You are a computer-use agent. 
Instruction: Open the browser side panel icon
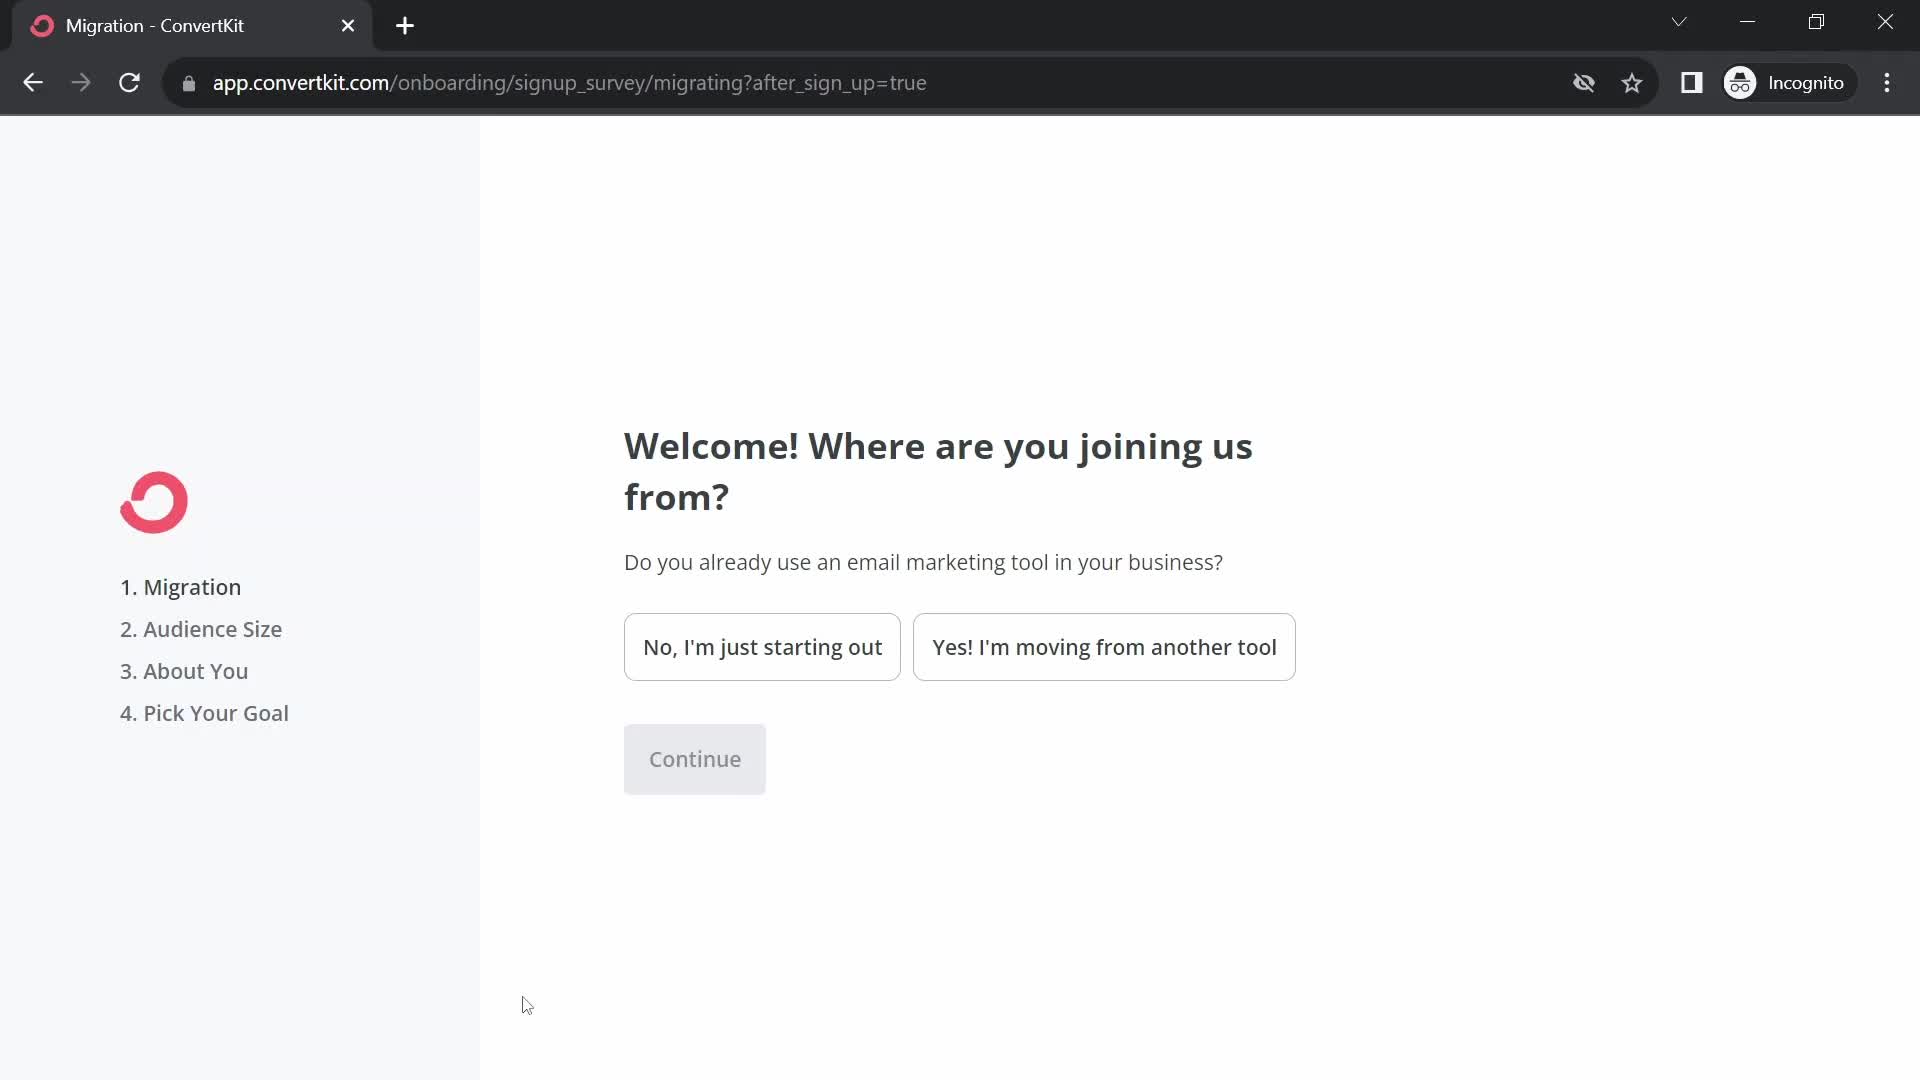1692,83
